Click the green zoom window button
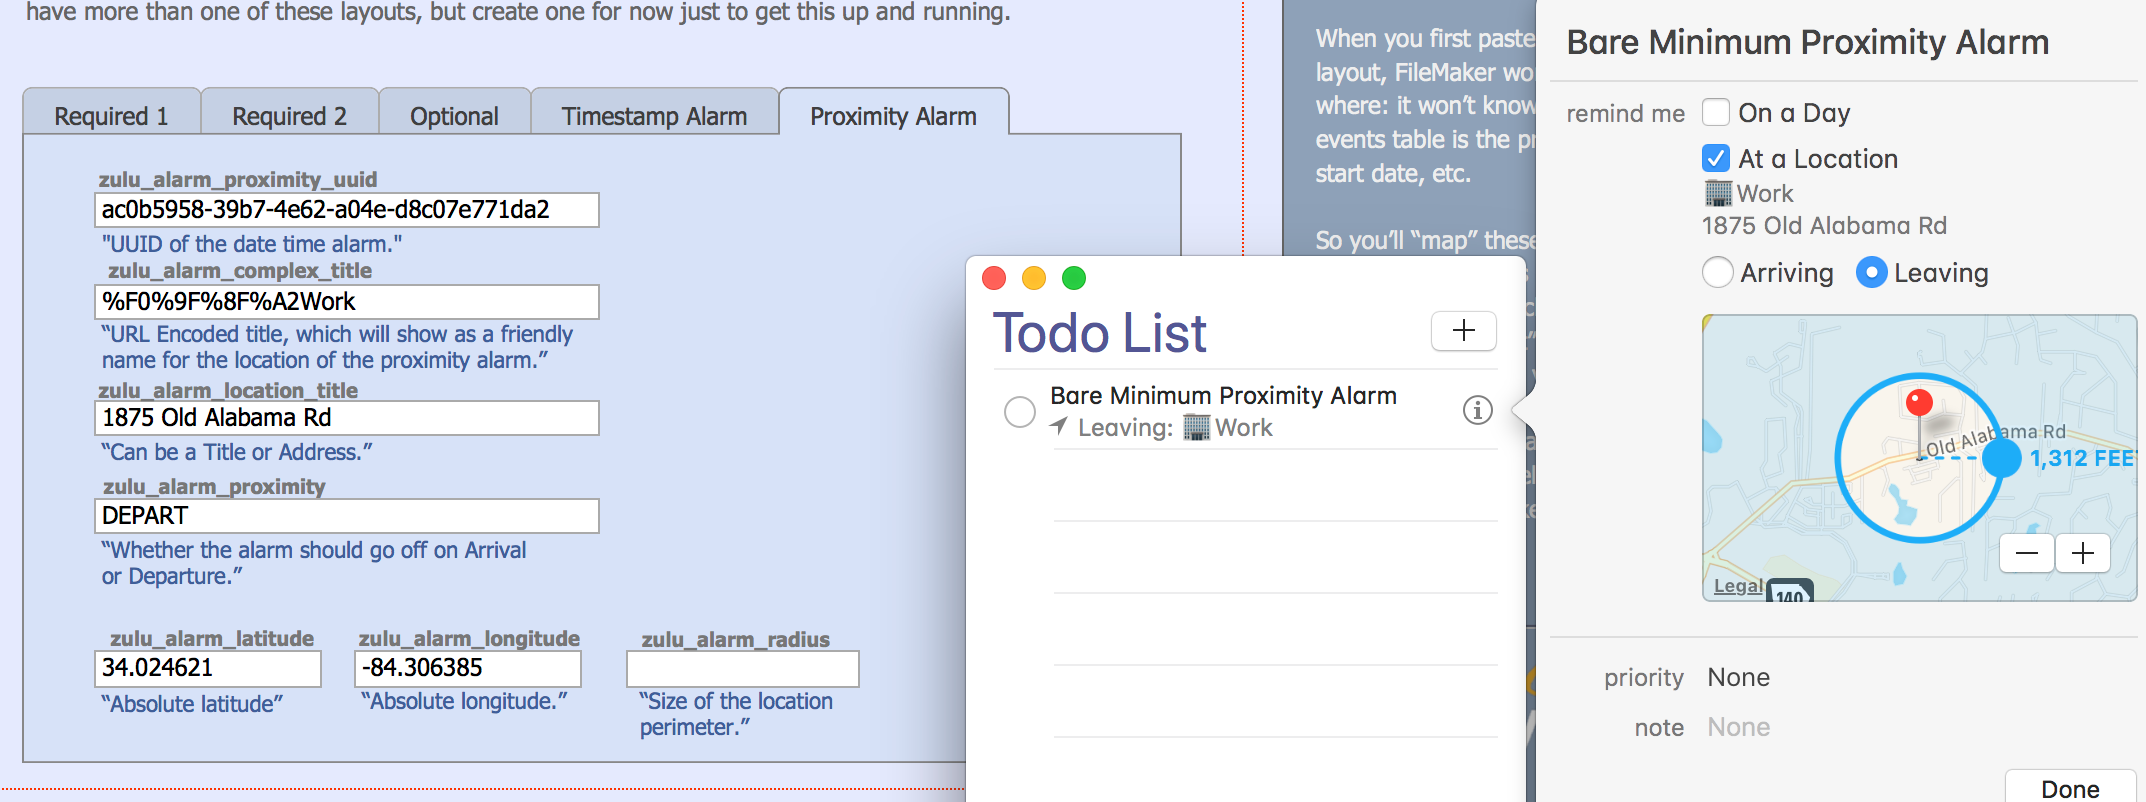Image resolution: width=2146 pixels, height=802 pixels. pyautogui.click(x=1074, y=278)
